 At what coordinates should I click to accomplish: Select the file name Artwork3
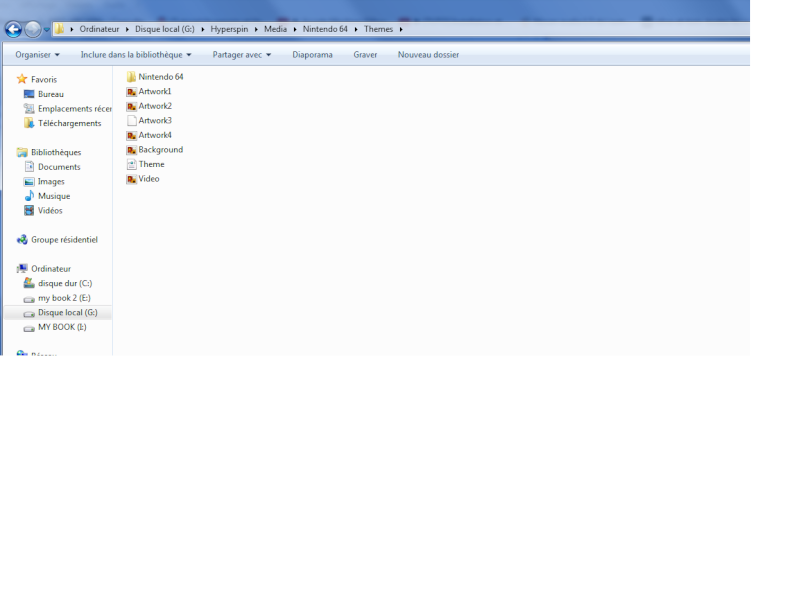155,120
